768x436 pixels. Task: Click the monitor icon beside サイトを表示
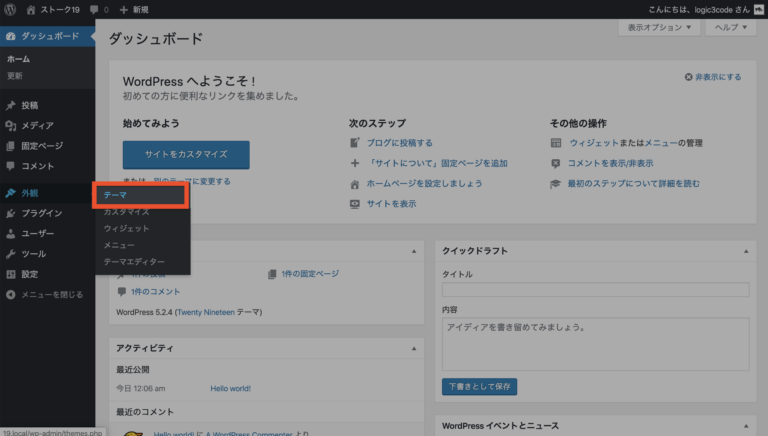click(355, 204)
